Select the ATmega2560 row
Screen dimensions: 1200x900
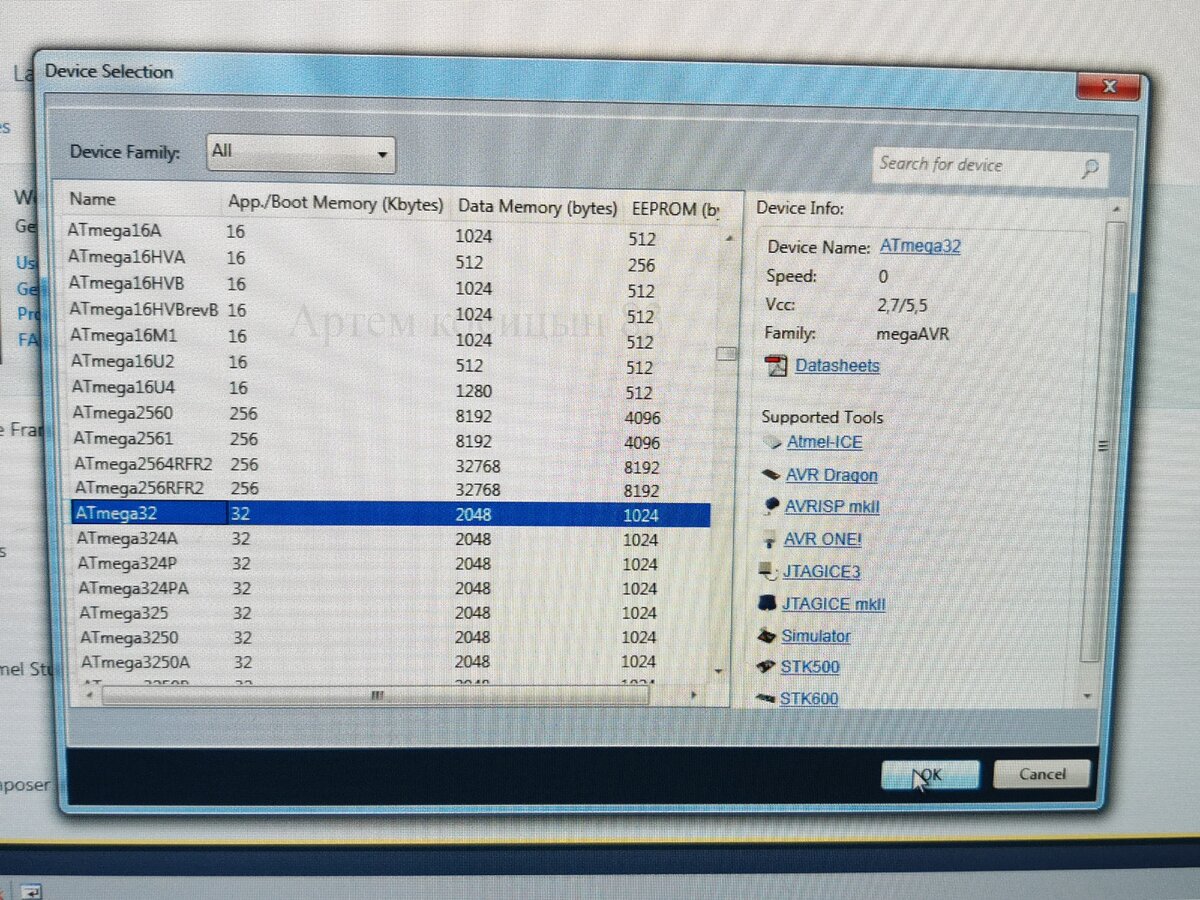pos(389,414)
